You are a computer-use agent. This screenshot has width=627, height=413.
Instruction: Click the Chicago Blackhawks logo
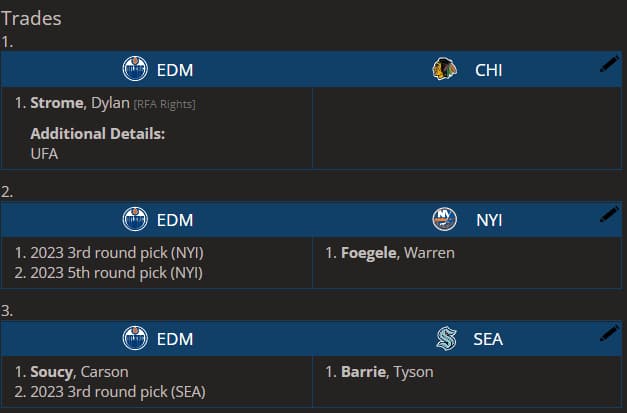pos(444,70)
